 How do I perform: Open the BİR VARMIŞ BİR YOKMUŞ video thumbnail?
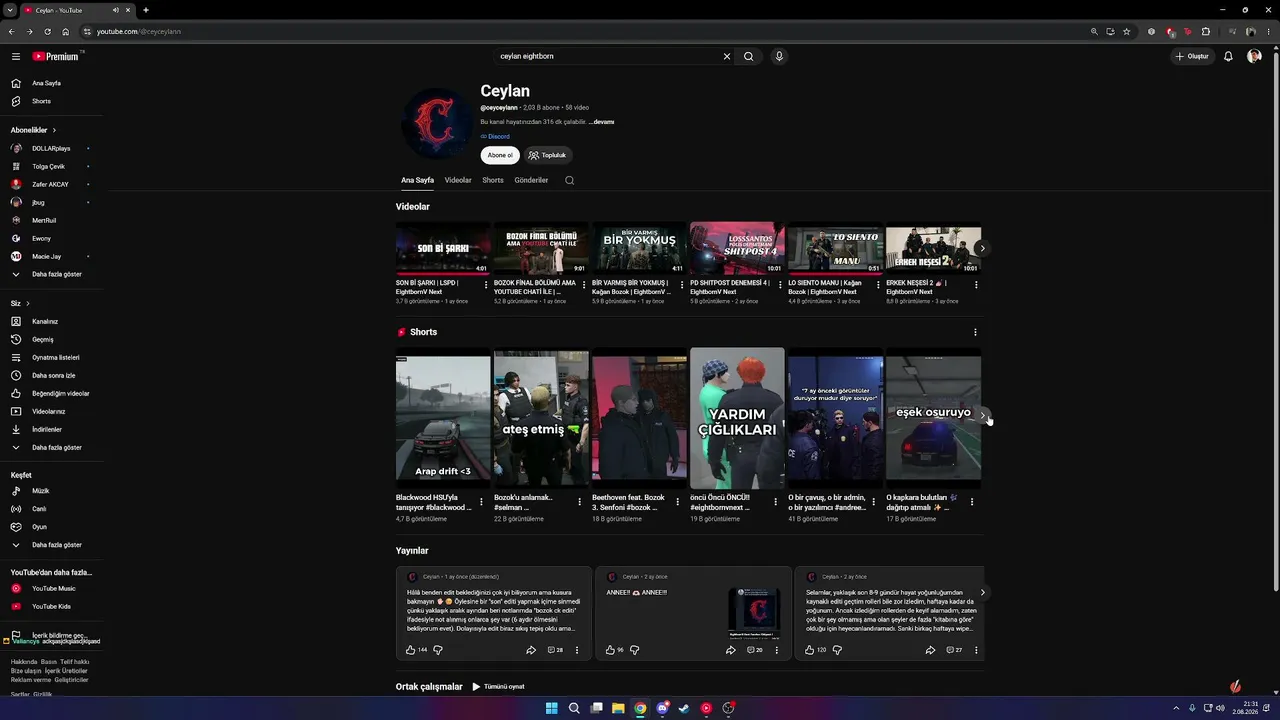639,248
